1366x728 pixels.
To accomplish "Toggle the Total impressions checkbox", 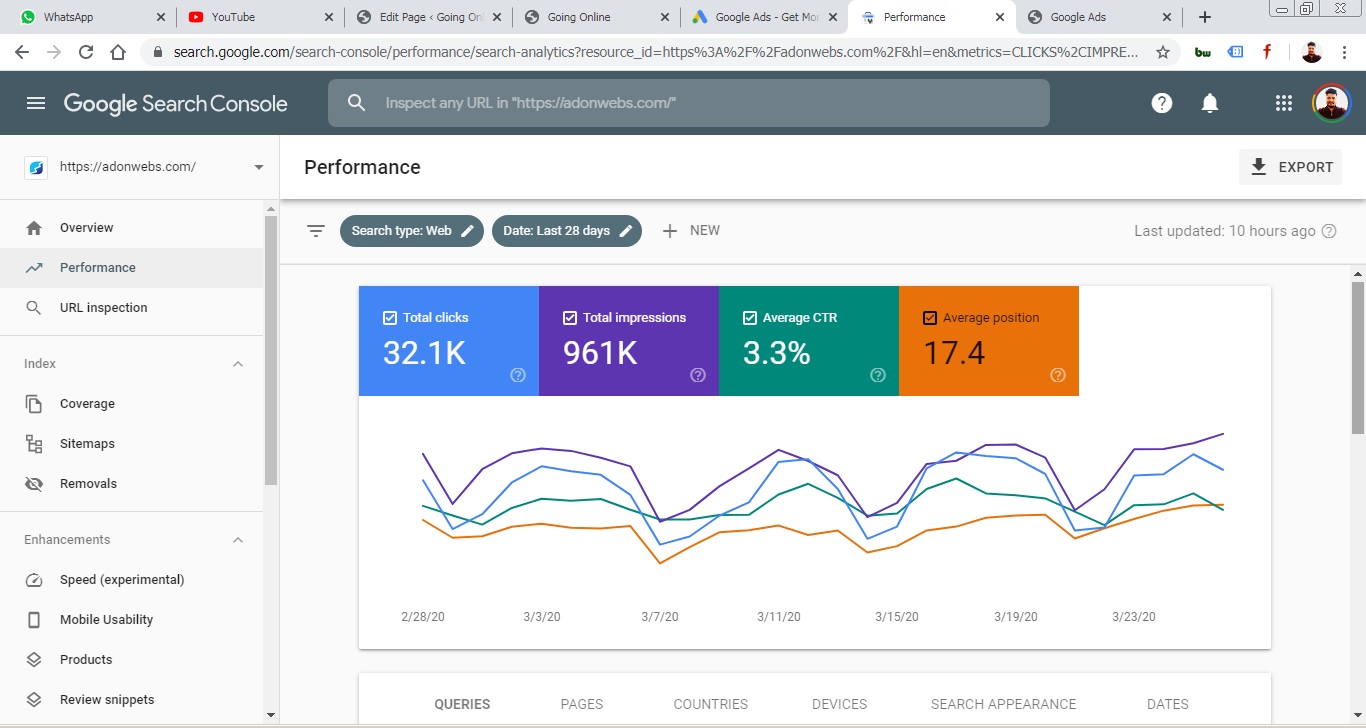I will 570,318.
